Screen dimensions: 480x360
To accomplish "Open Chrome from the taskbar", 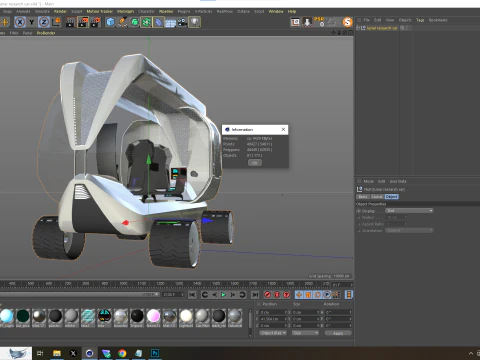I will [122, 353].
